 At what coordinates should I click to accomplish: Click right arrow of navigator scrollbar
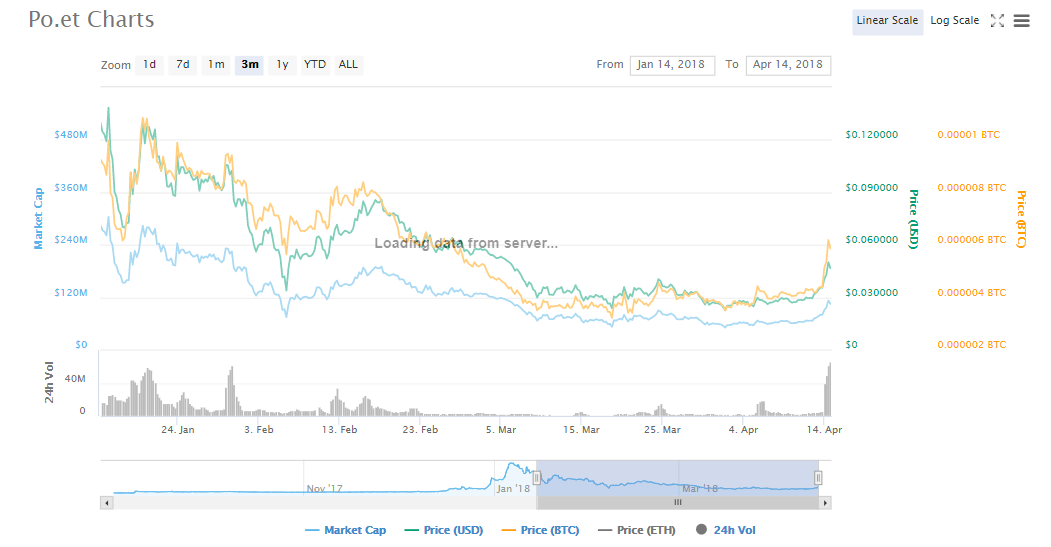click(x=825, y=503)
